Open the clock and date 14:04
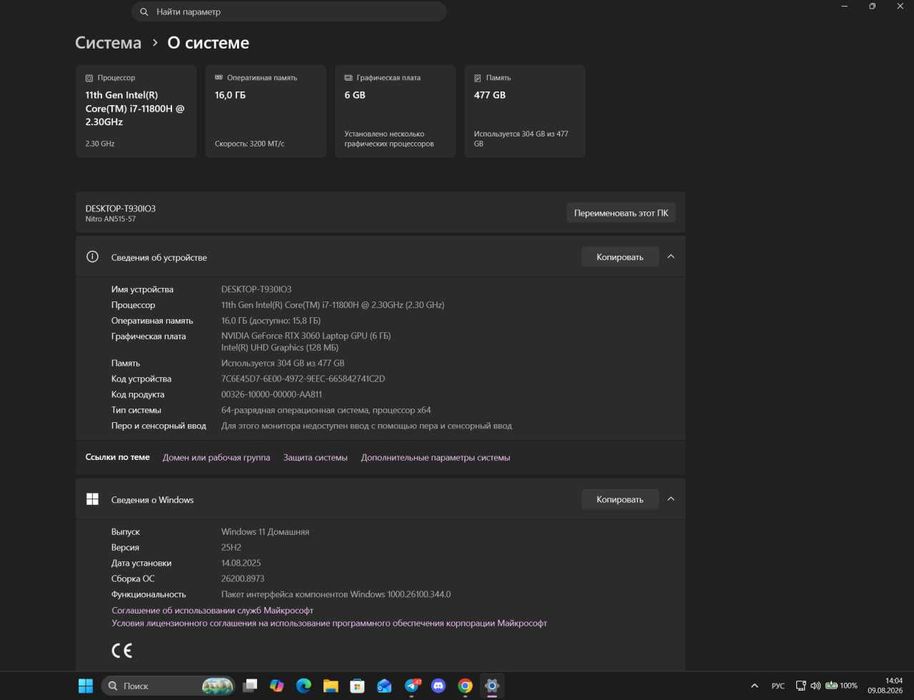The height and width of the screenshot is (700, 914). point(885,685)
